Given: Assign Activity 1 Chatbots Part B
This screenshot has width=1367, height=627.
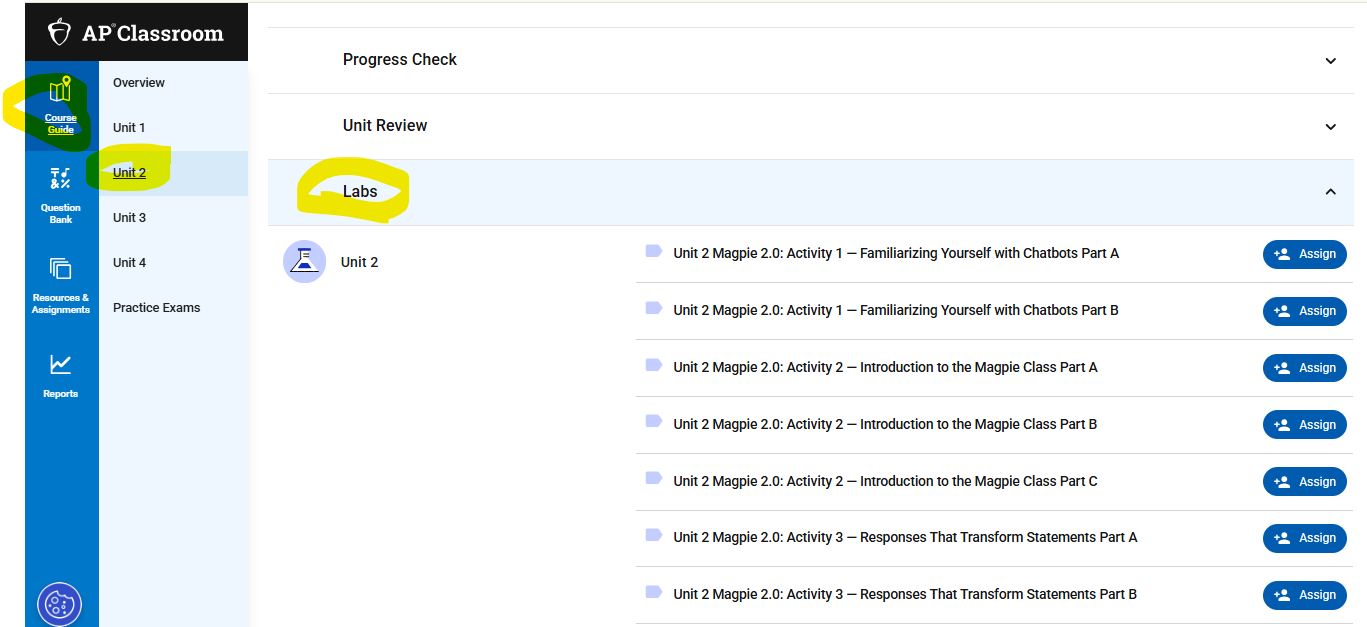Looking at the screenshot, I should click(x=1305, y=311).
